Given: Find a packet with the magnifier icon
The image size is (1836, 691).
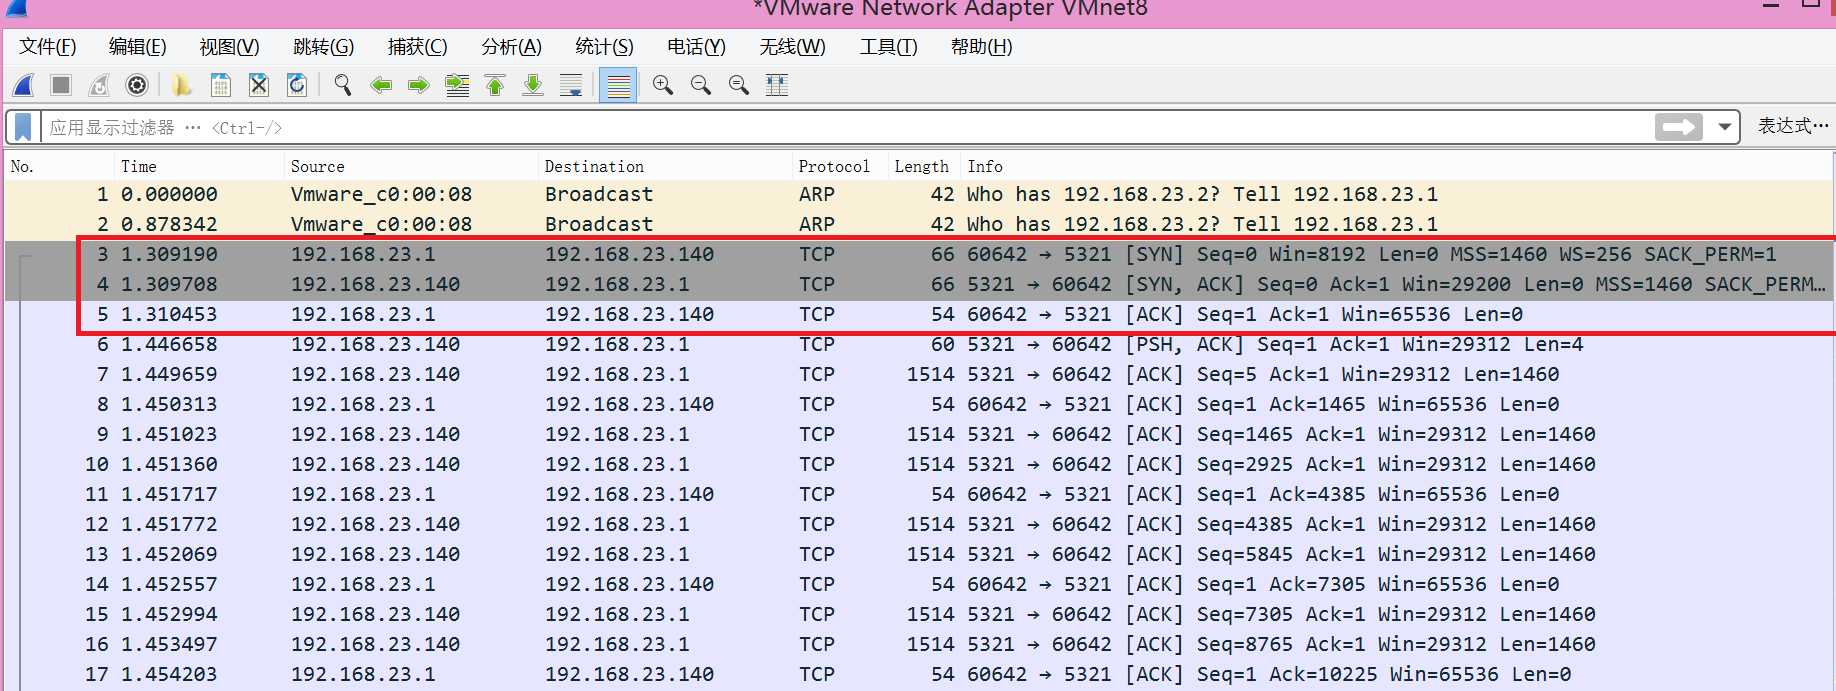Looking at the screenshot, I should click(x=343, y=85).
